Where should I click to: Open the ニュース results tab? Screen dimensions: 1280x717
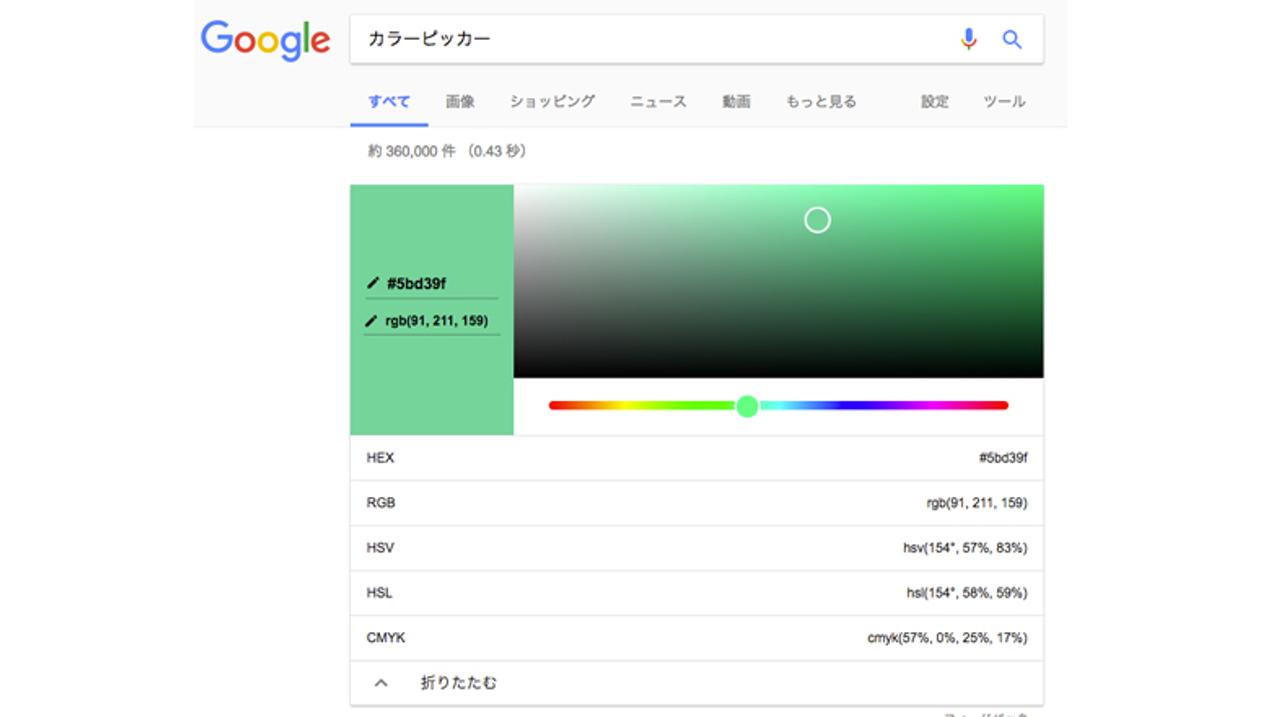pyautogui.click(x=657, y=101)
